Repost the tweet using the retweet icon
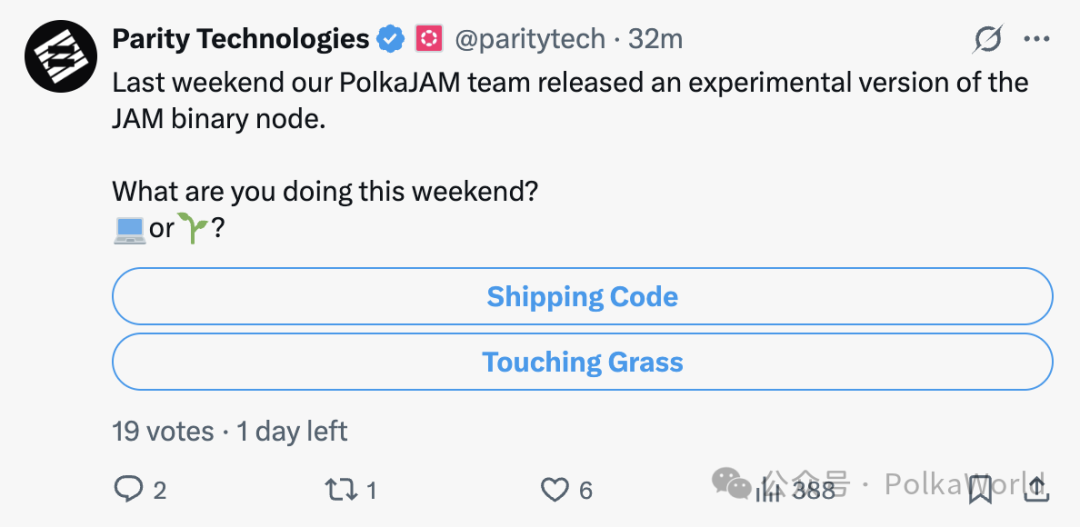 (x=340, y=489)
